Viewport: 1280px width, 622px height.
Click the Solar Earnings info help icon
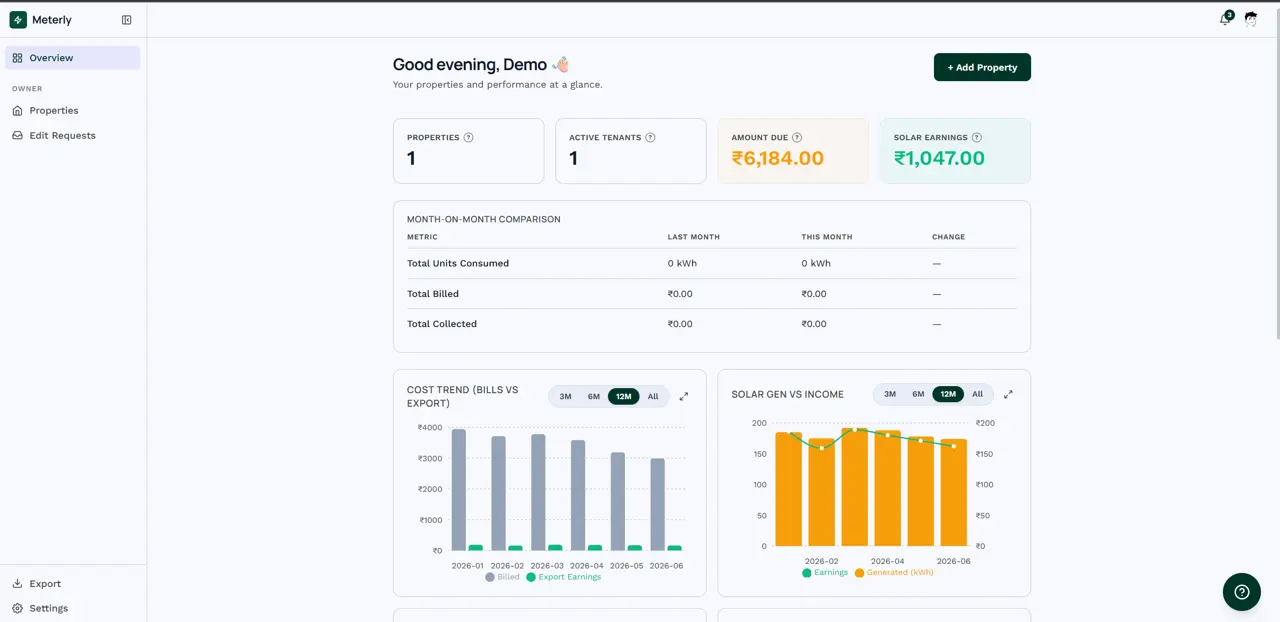(x=977, y=138)
